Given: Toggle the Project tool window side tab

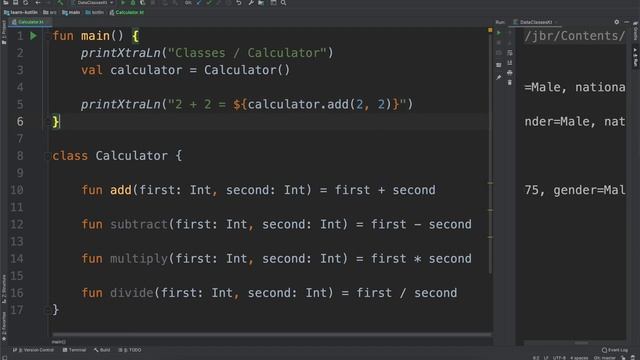Looking at the screenshot, I should [x=4, y=32].
